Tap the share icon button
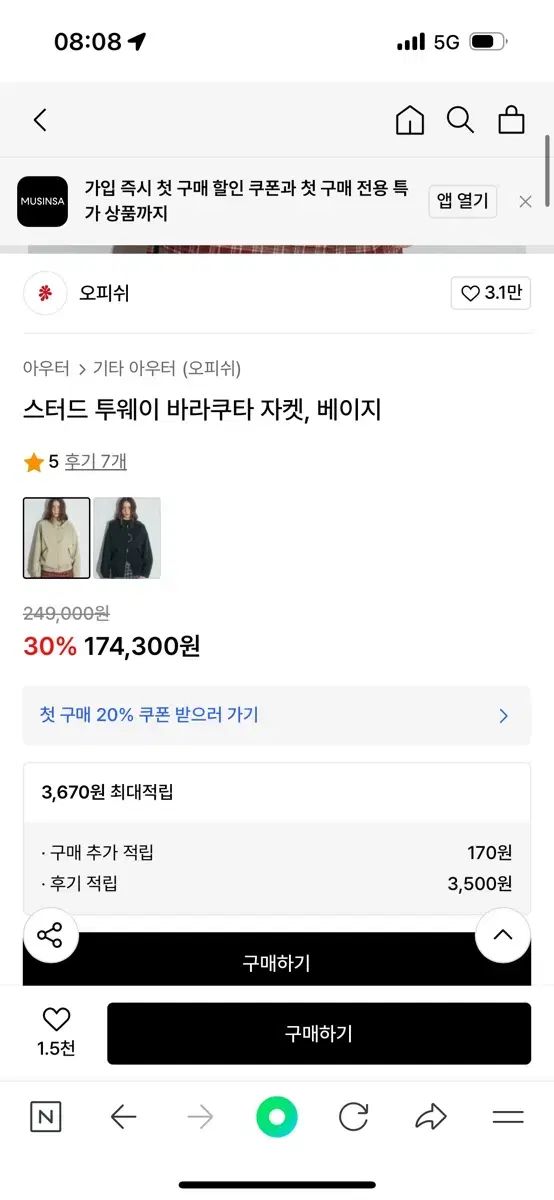This screenshot has height=1200, width=554. 49,936
